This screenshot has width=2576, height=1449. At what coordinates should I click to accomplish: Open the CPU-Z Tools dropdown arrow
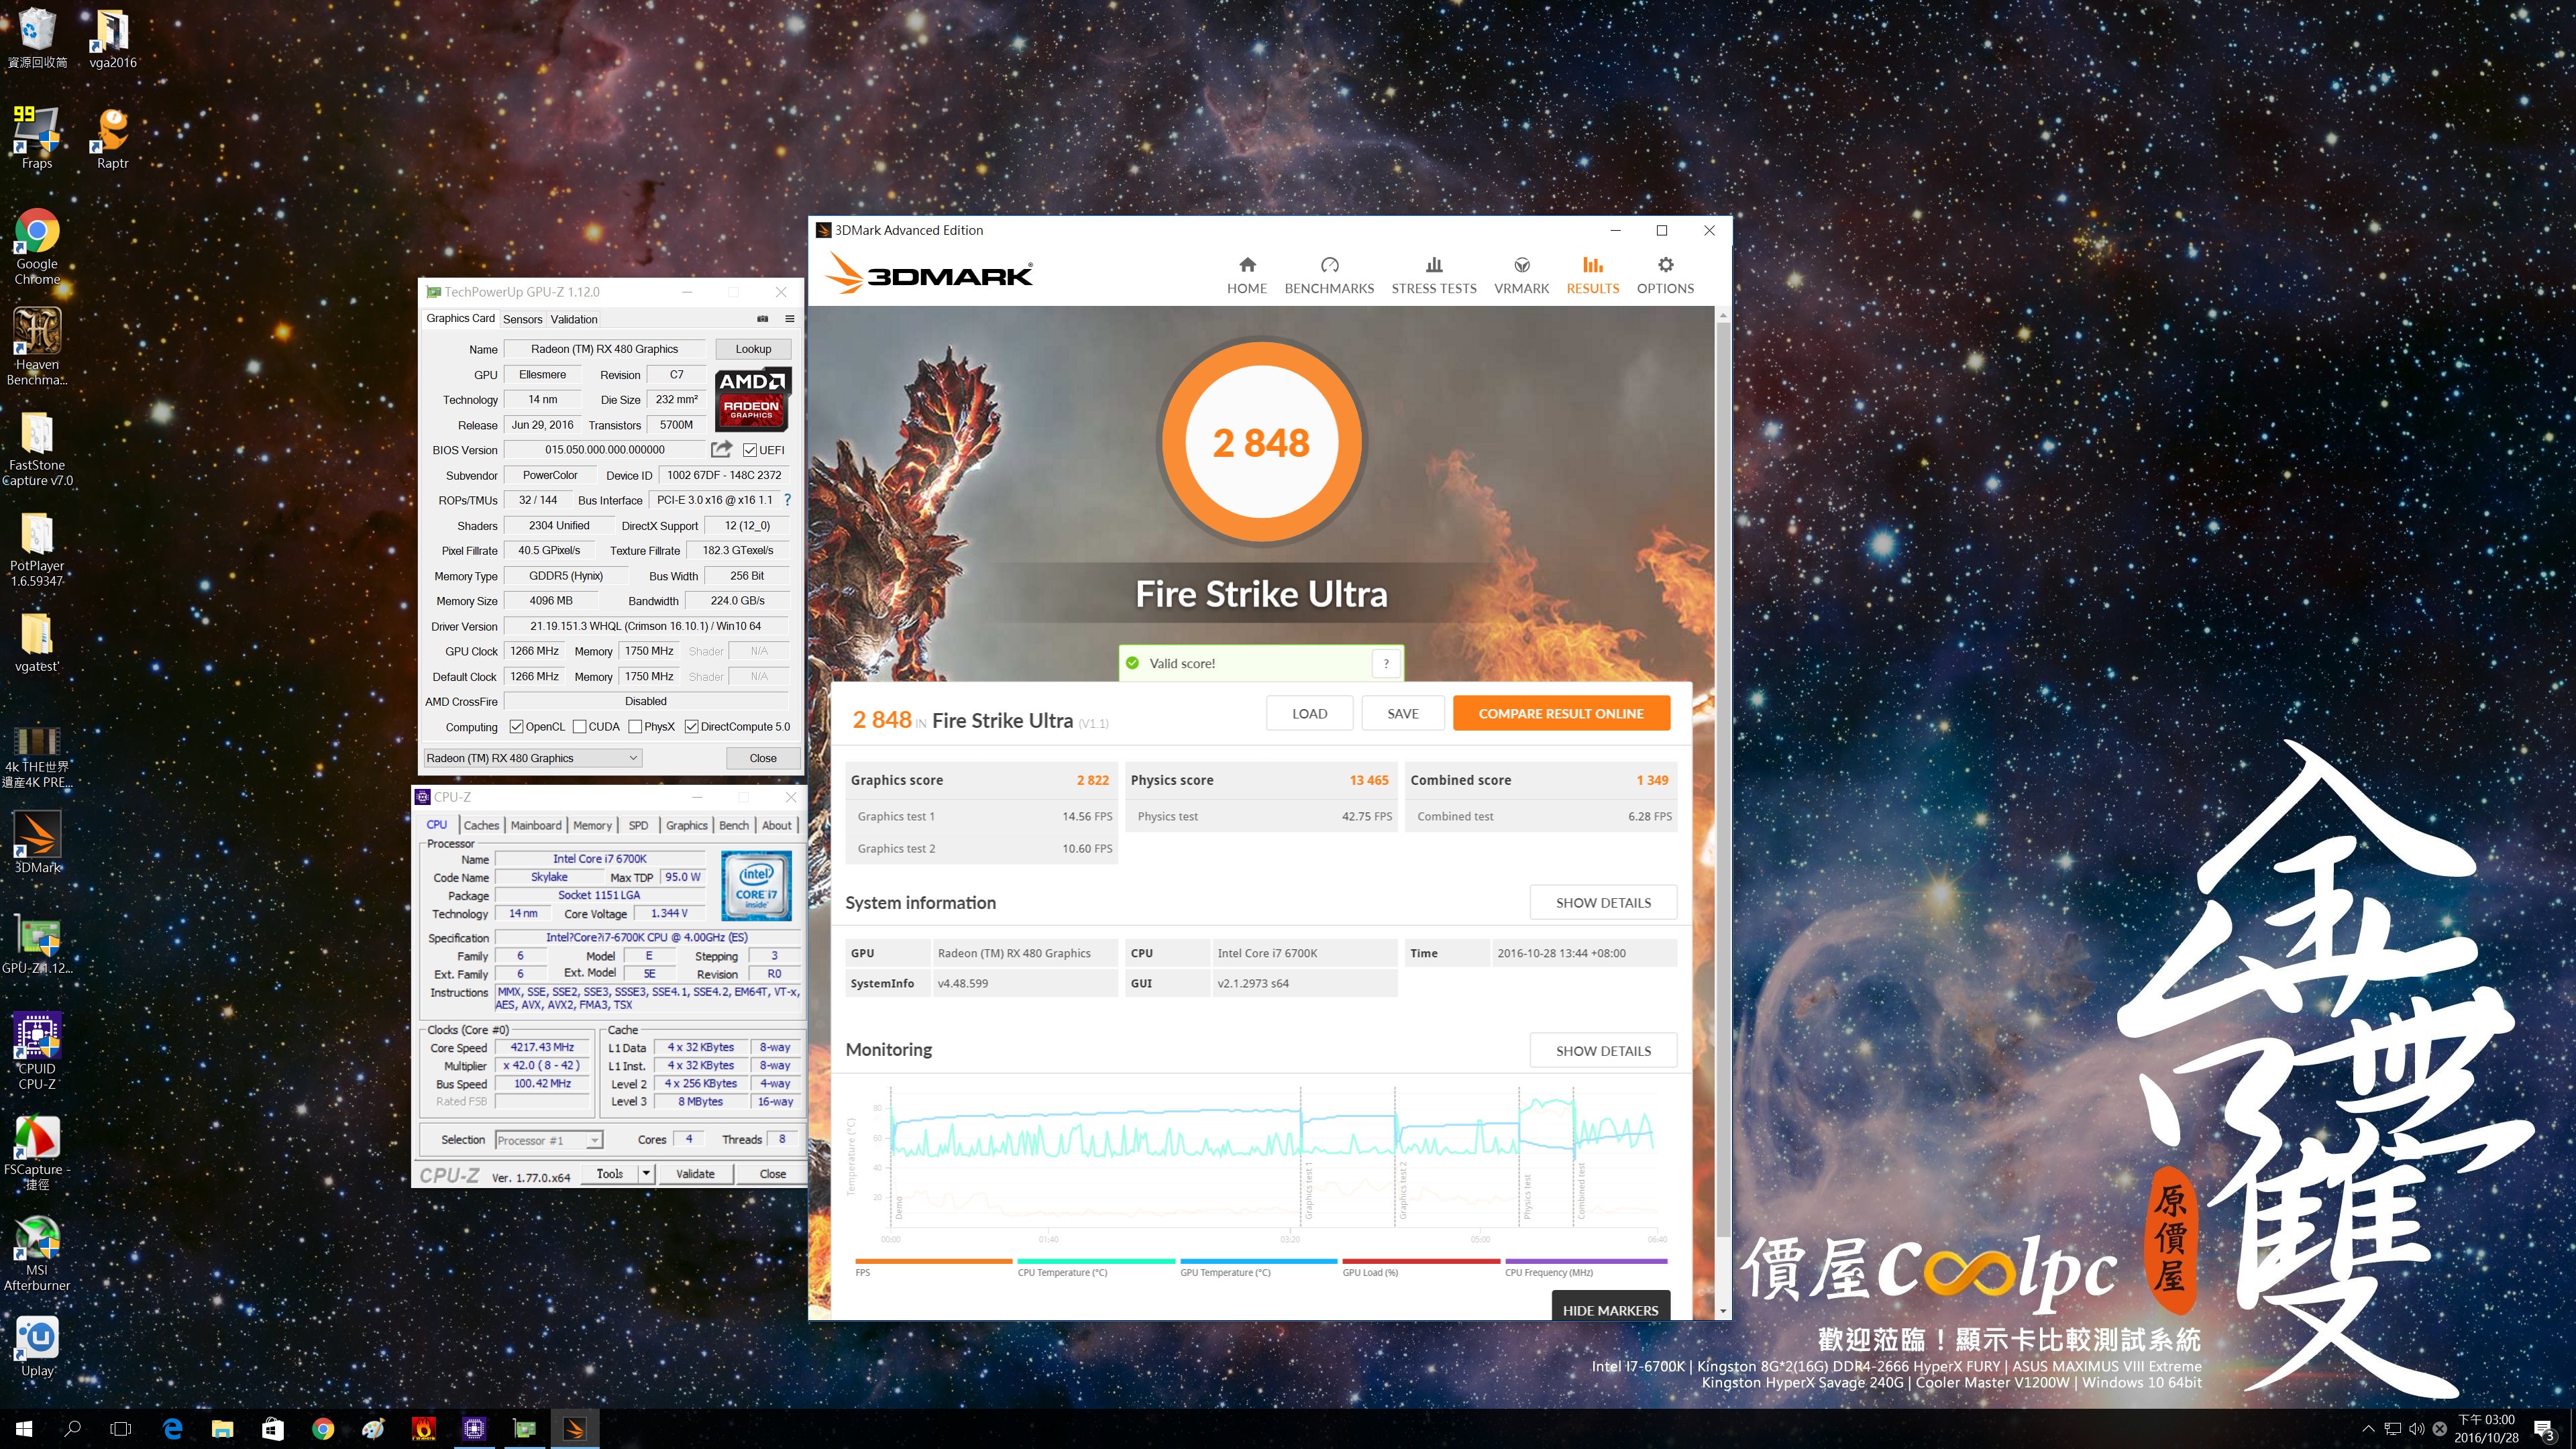tap(646, 1173)
